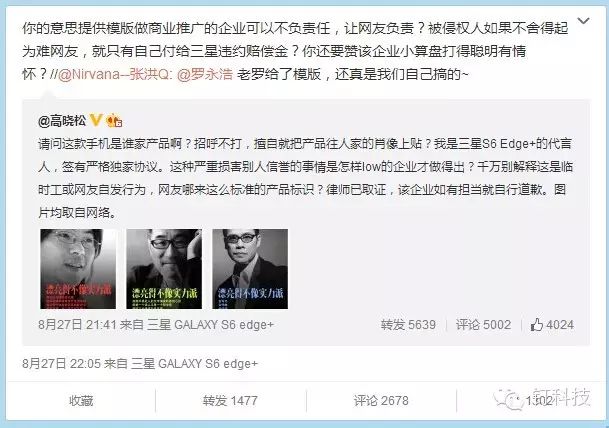Open bottom 三星 GALAXY S6 edge+ source link
The height and width of the screenshot is (428, 609).
[x=195, y=364]
